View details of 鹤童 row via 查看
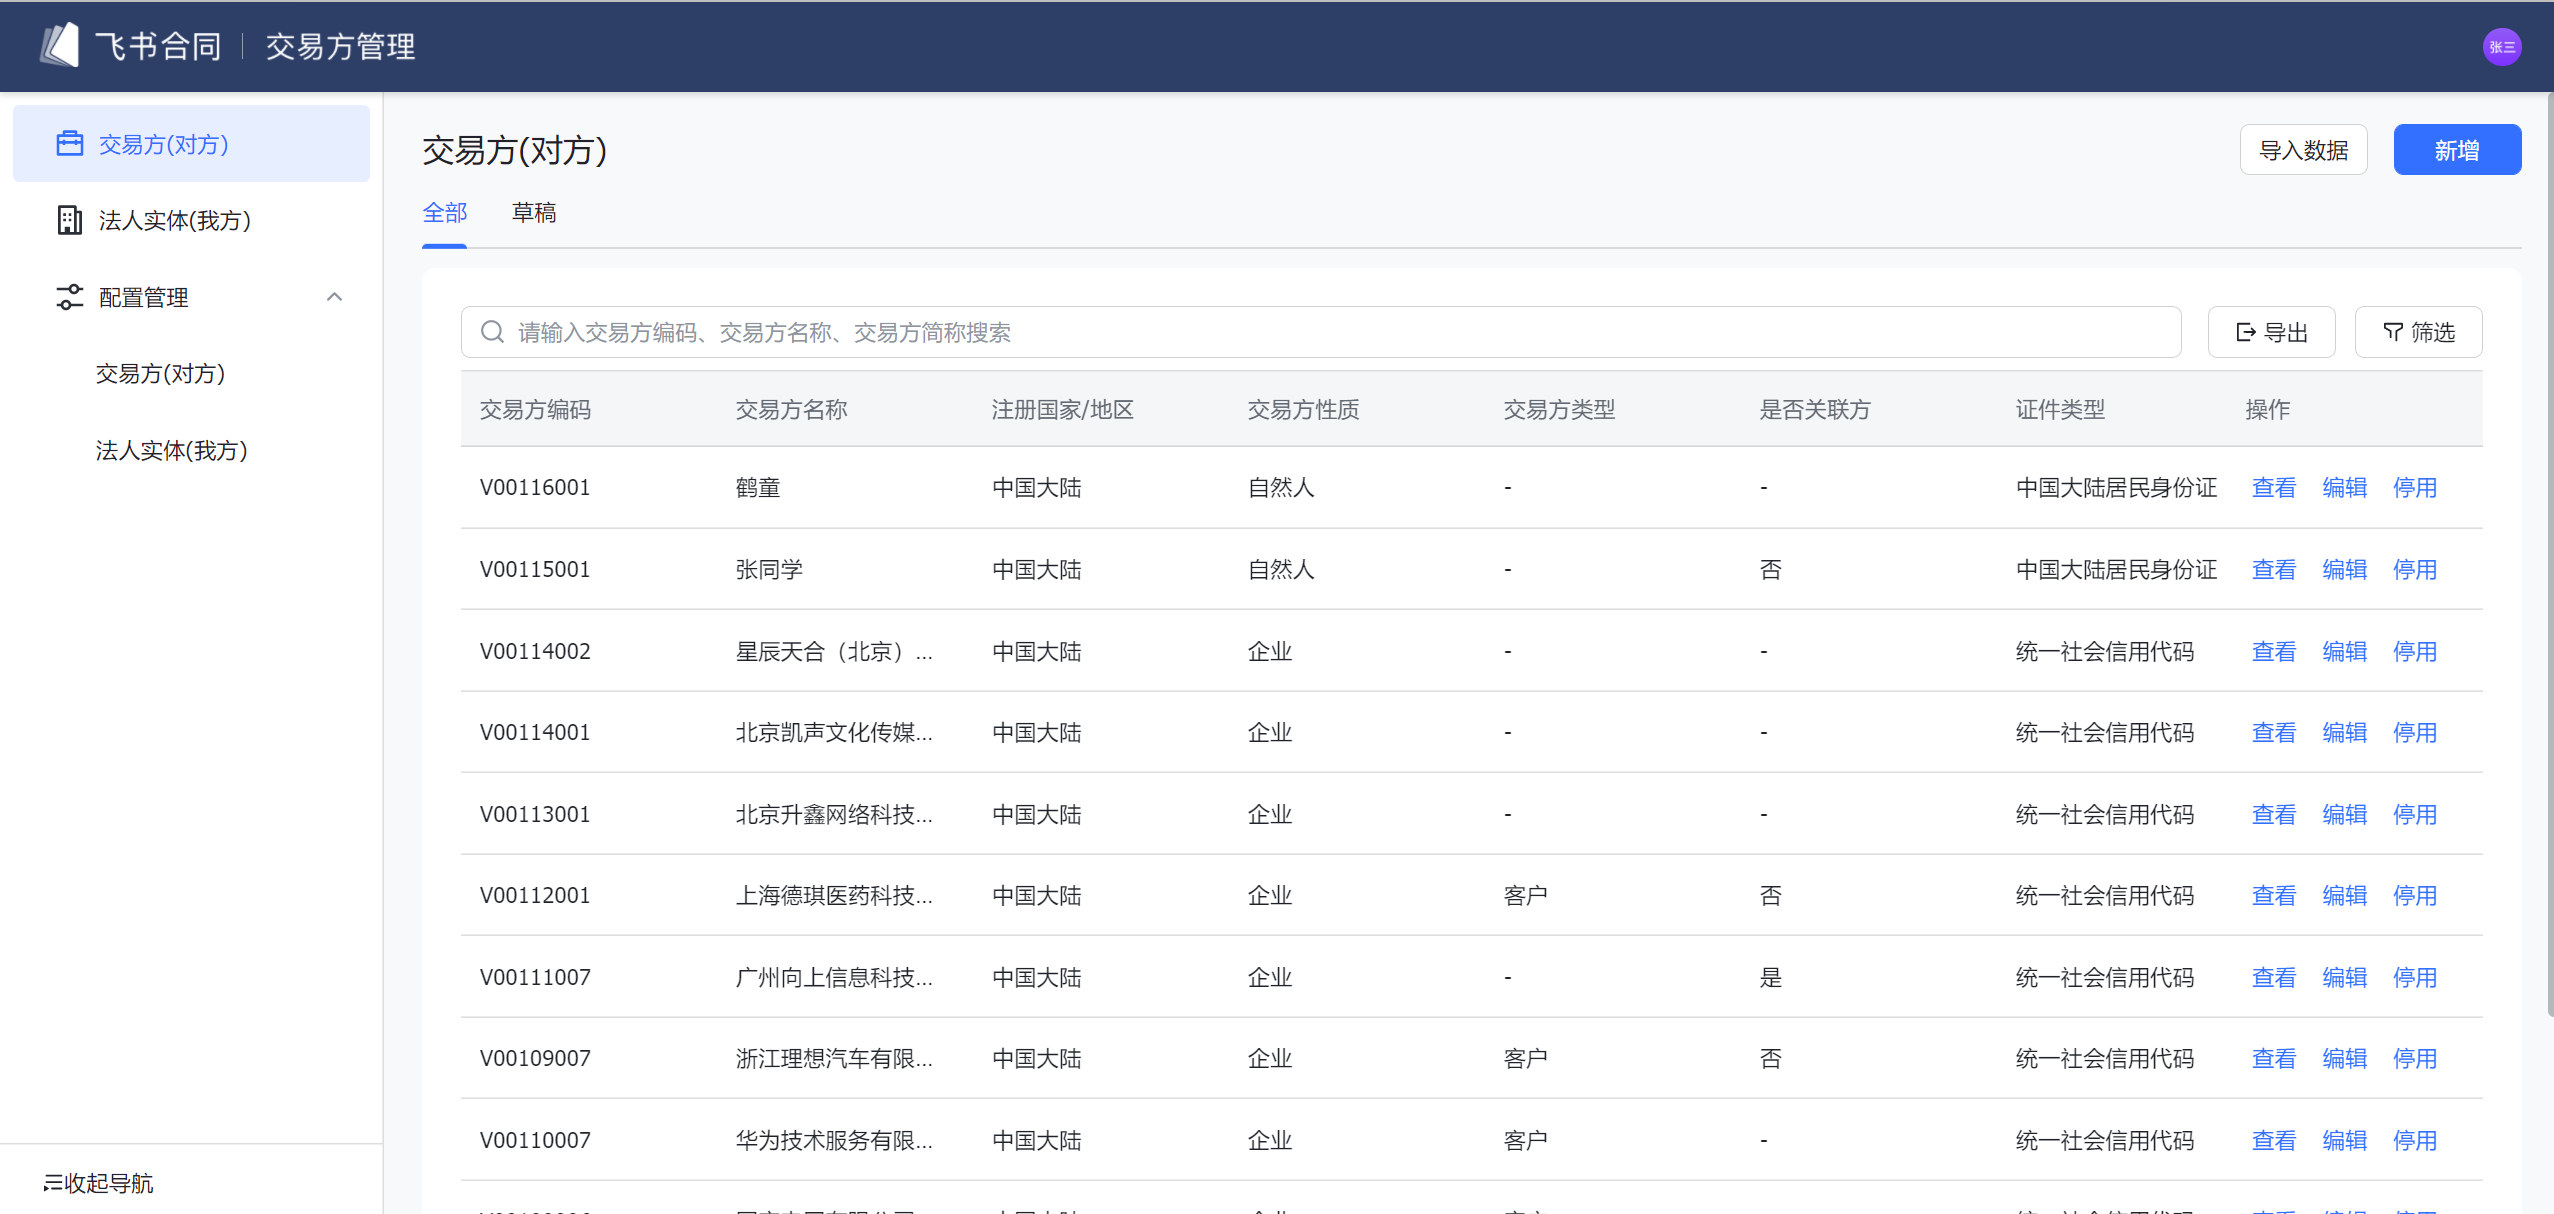The width and height of the screenshot is (2554, 1214). 2273,488
